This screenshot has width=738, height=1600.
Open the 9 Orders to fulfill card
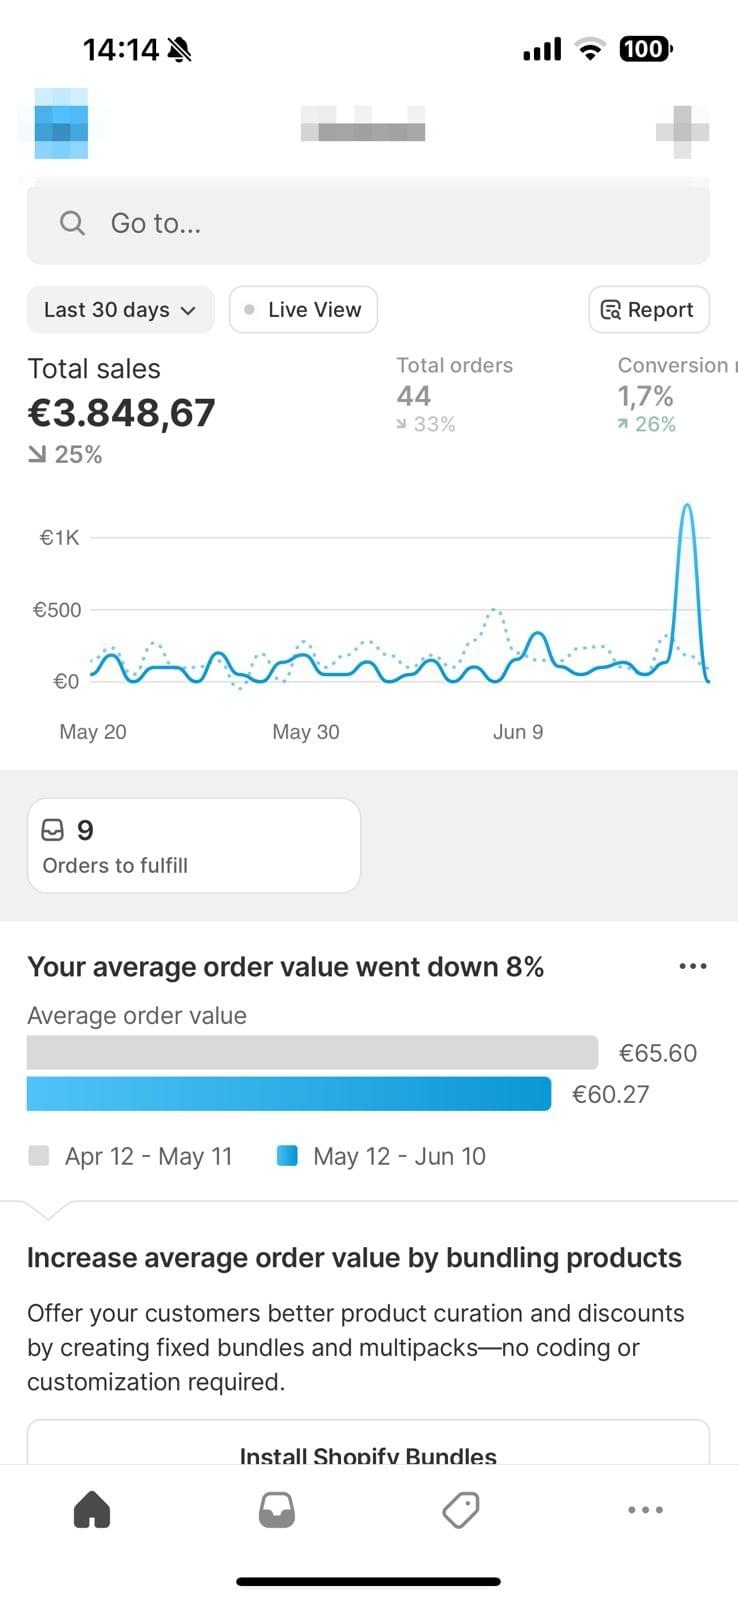pyautogui.click(x=194, y=845)
